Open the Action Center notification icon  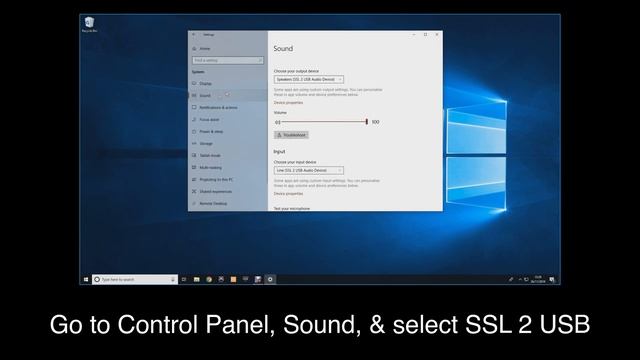[x=552, y=280]
